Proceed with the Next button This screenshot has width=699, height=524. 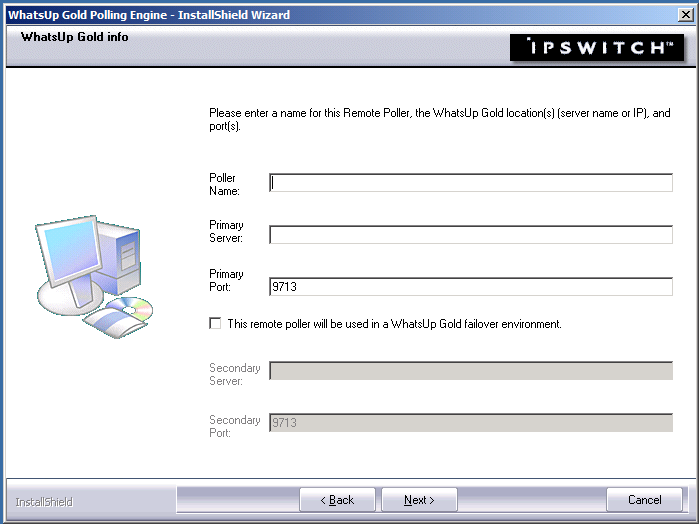point(419,500)
